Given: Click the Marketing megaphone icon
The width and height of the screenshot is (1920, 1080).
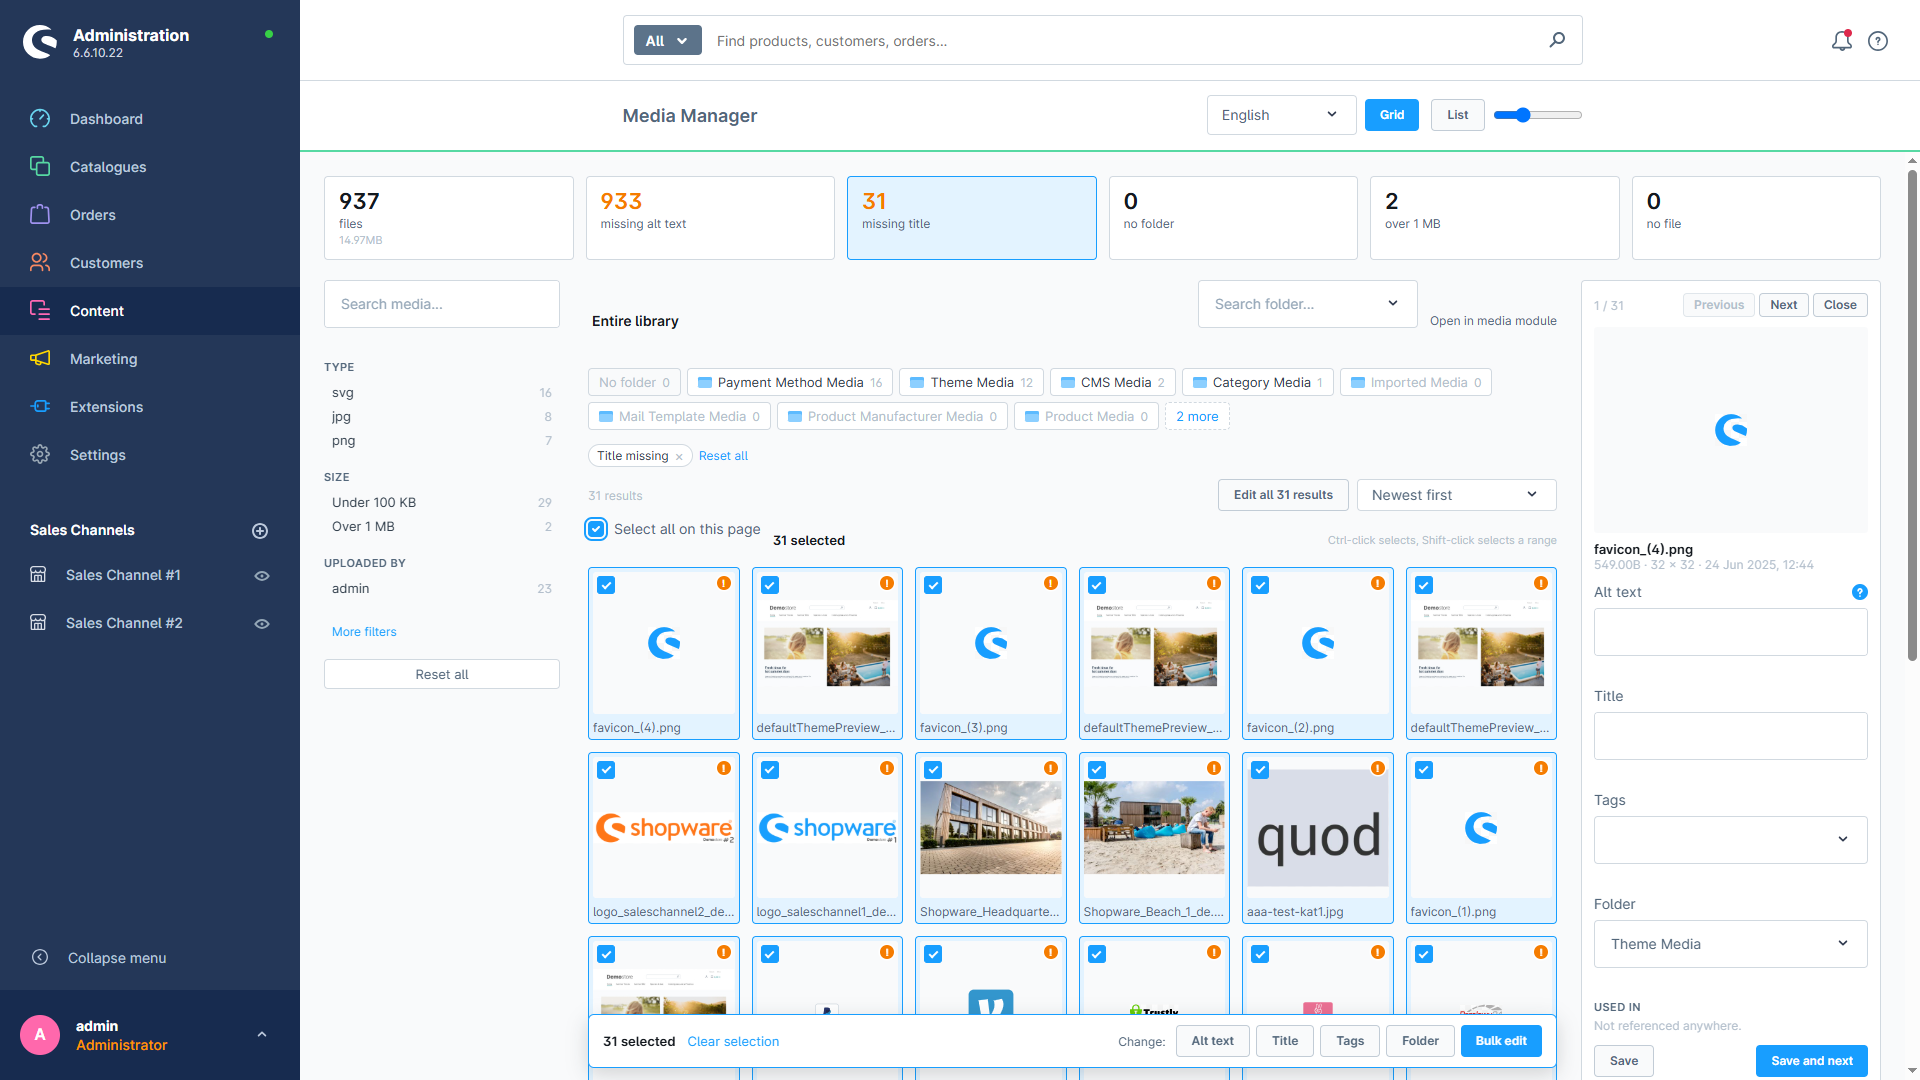Looking at the screenshot, I should (x=40, y=359).
